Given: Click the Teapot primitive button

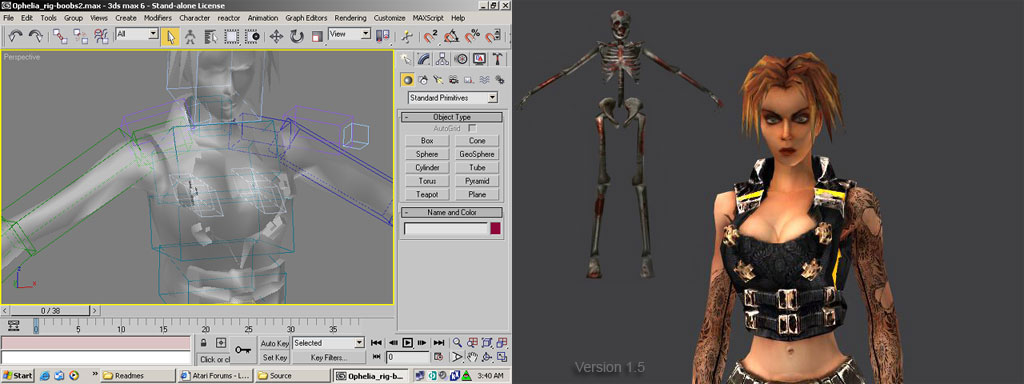Looking at the screenshot, I should (427, 195).
